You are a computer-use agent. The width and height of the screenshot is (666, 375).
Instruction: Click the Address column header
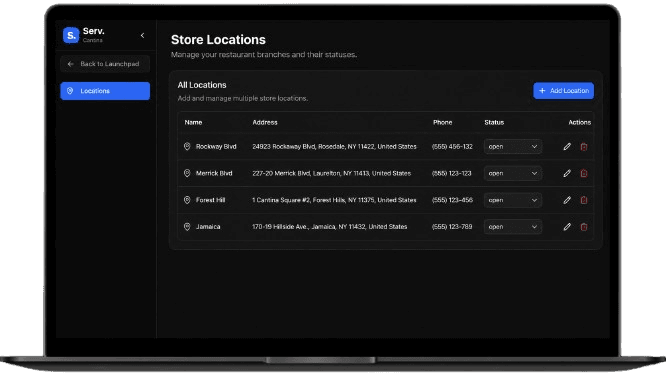(265, 122)
